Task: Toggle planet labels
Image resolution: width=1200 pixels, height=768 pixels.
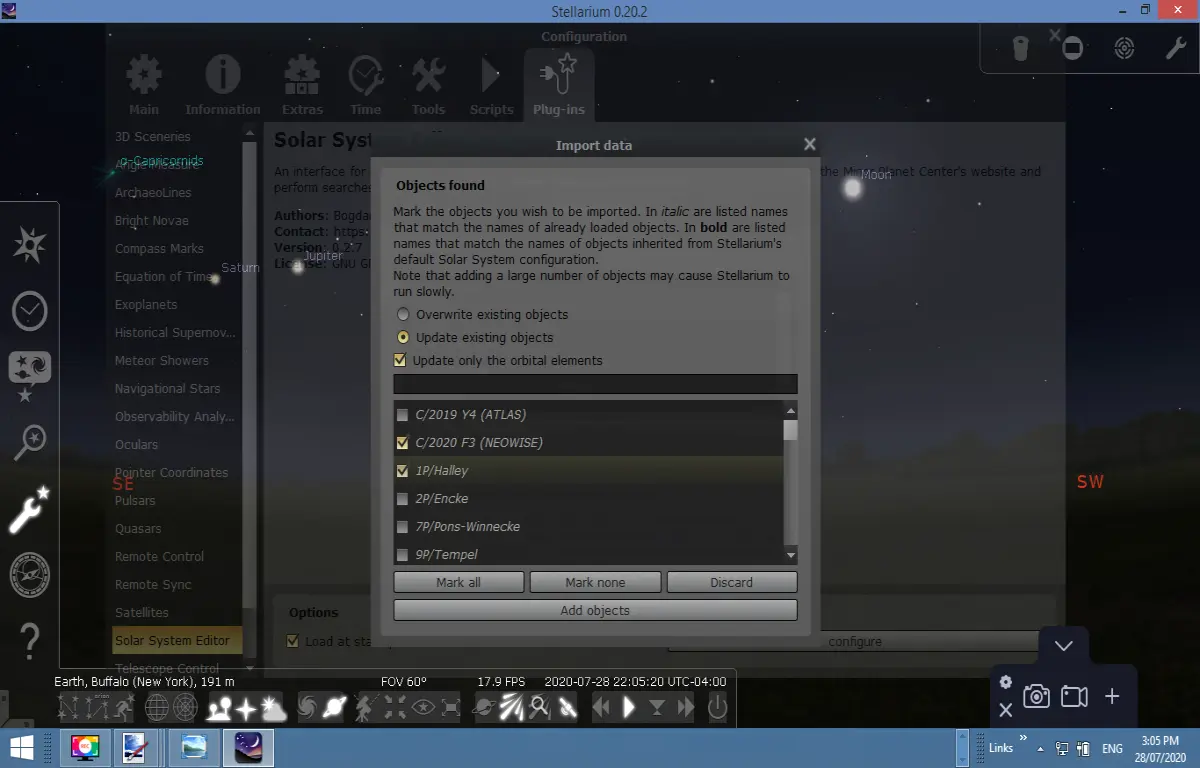Action: point(335,708)
